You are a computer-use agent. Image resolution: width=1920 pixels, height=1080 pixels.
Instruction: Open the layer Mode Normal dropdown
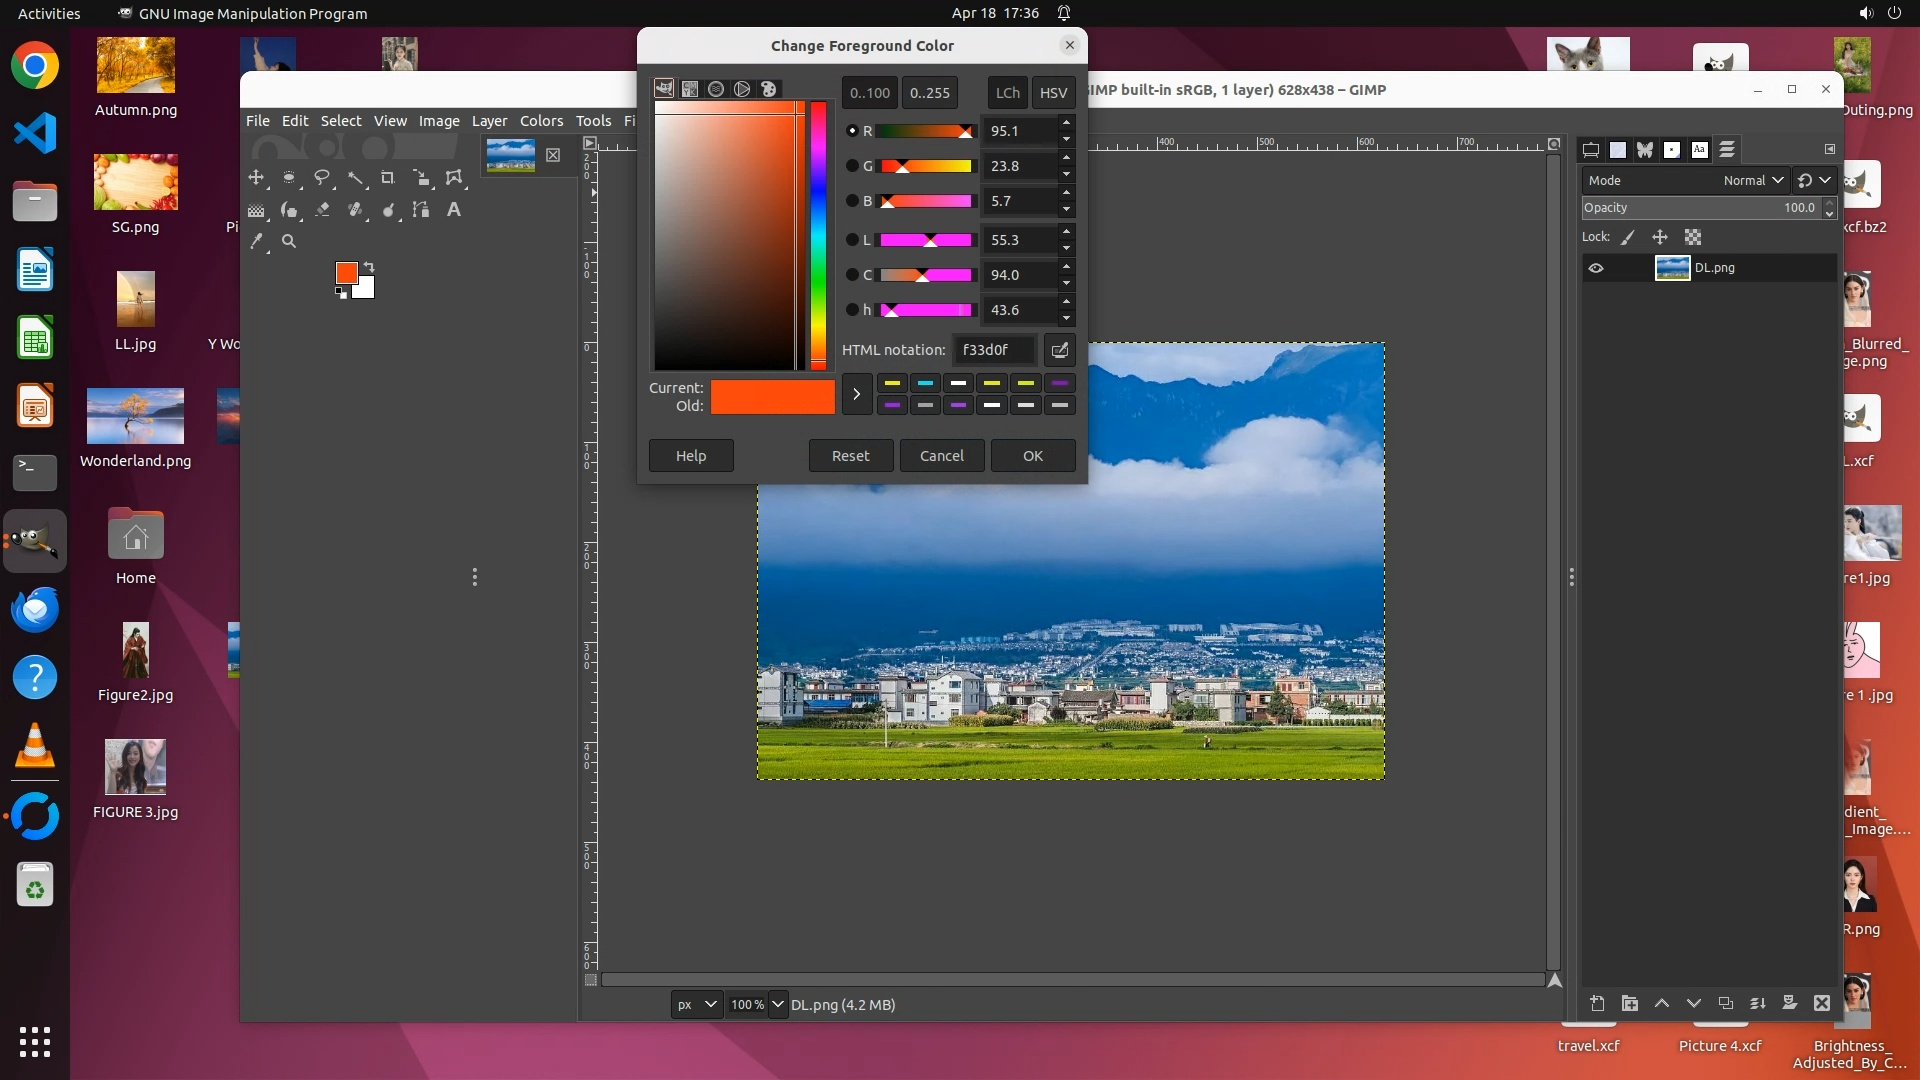1753,181
